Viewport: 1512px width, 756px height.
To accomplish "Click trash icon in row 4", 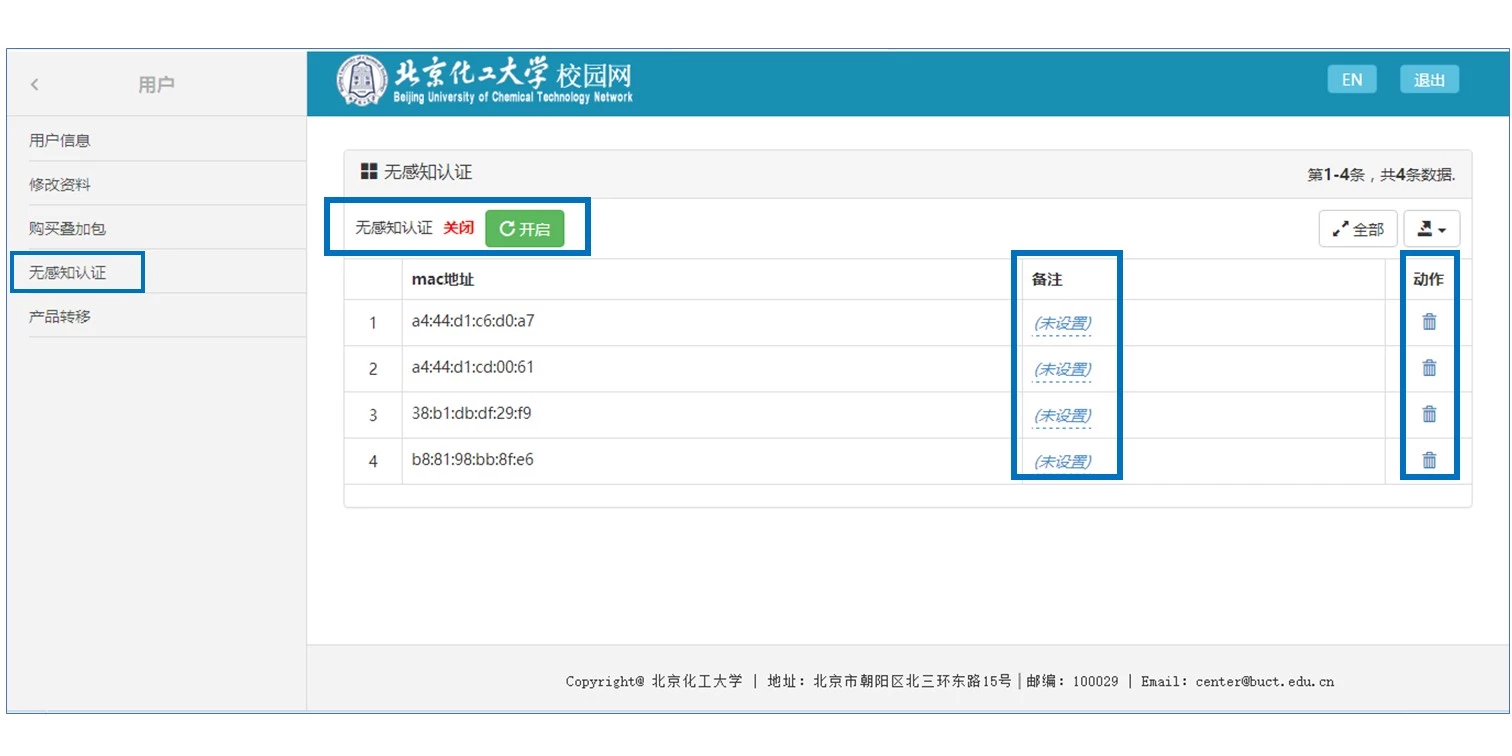I will click(x=1429, y=460).
